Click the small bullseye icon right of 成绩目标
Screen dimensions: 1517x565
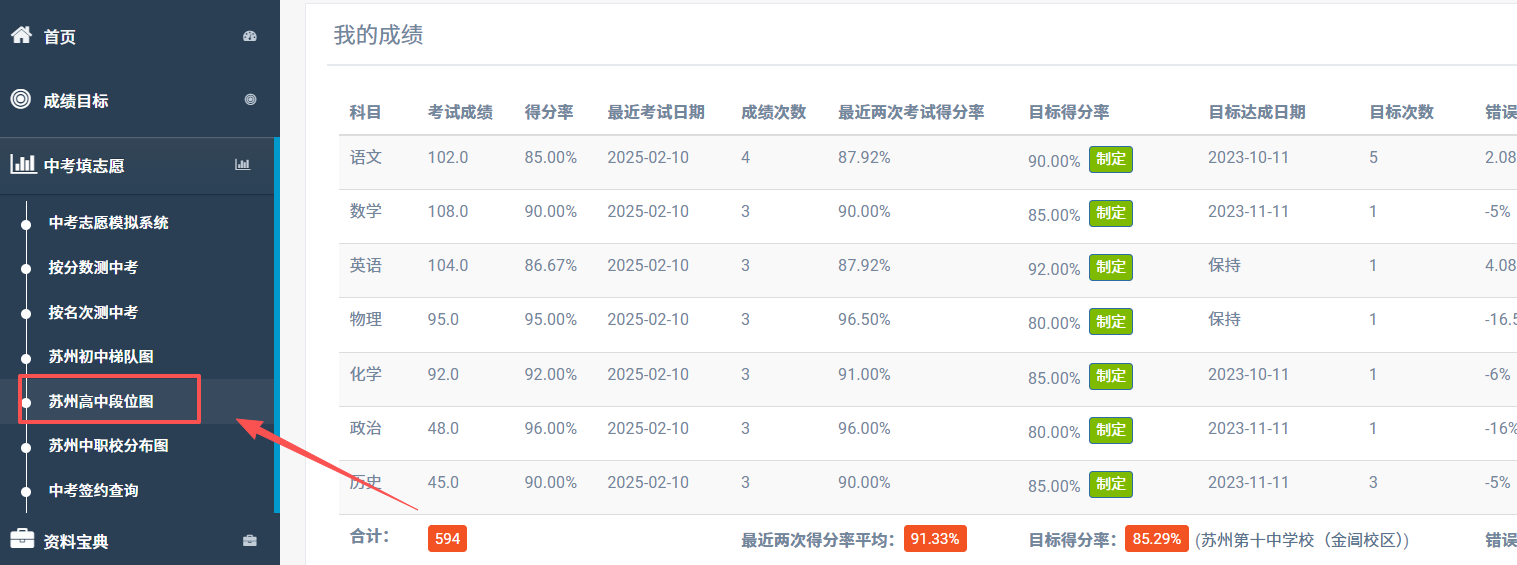pyautogui.click(x=250, y=100)
